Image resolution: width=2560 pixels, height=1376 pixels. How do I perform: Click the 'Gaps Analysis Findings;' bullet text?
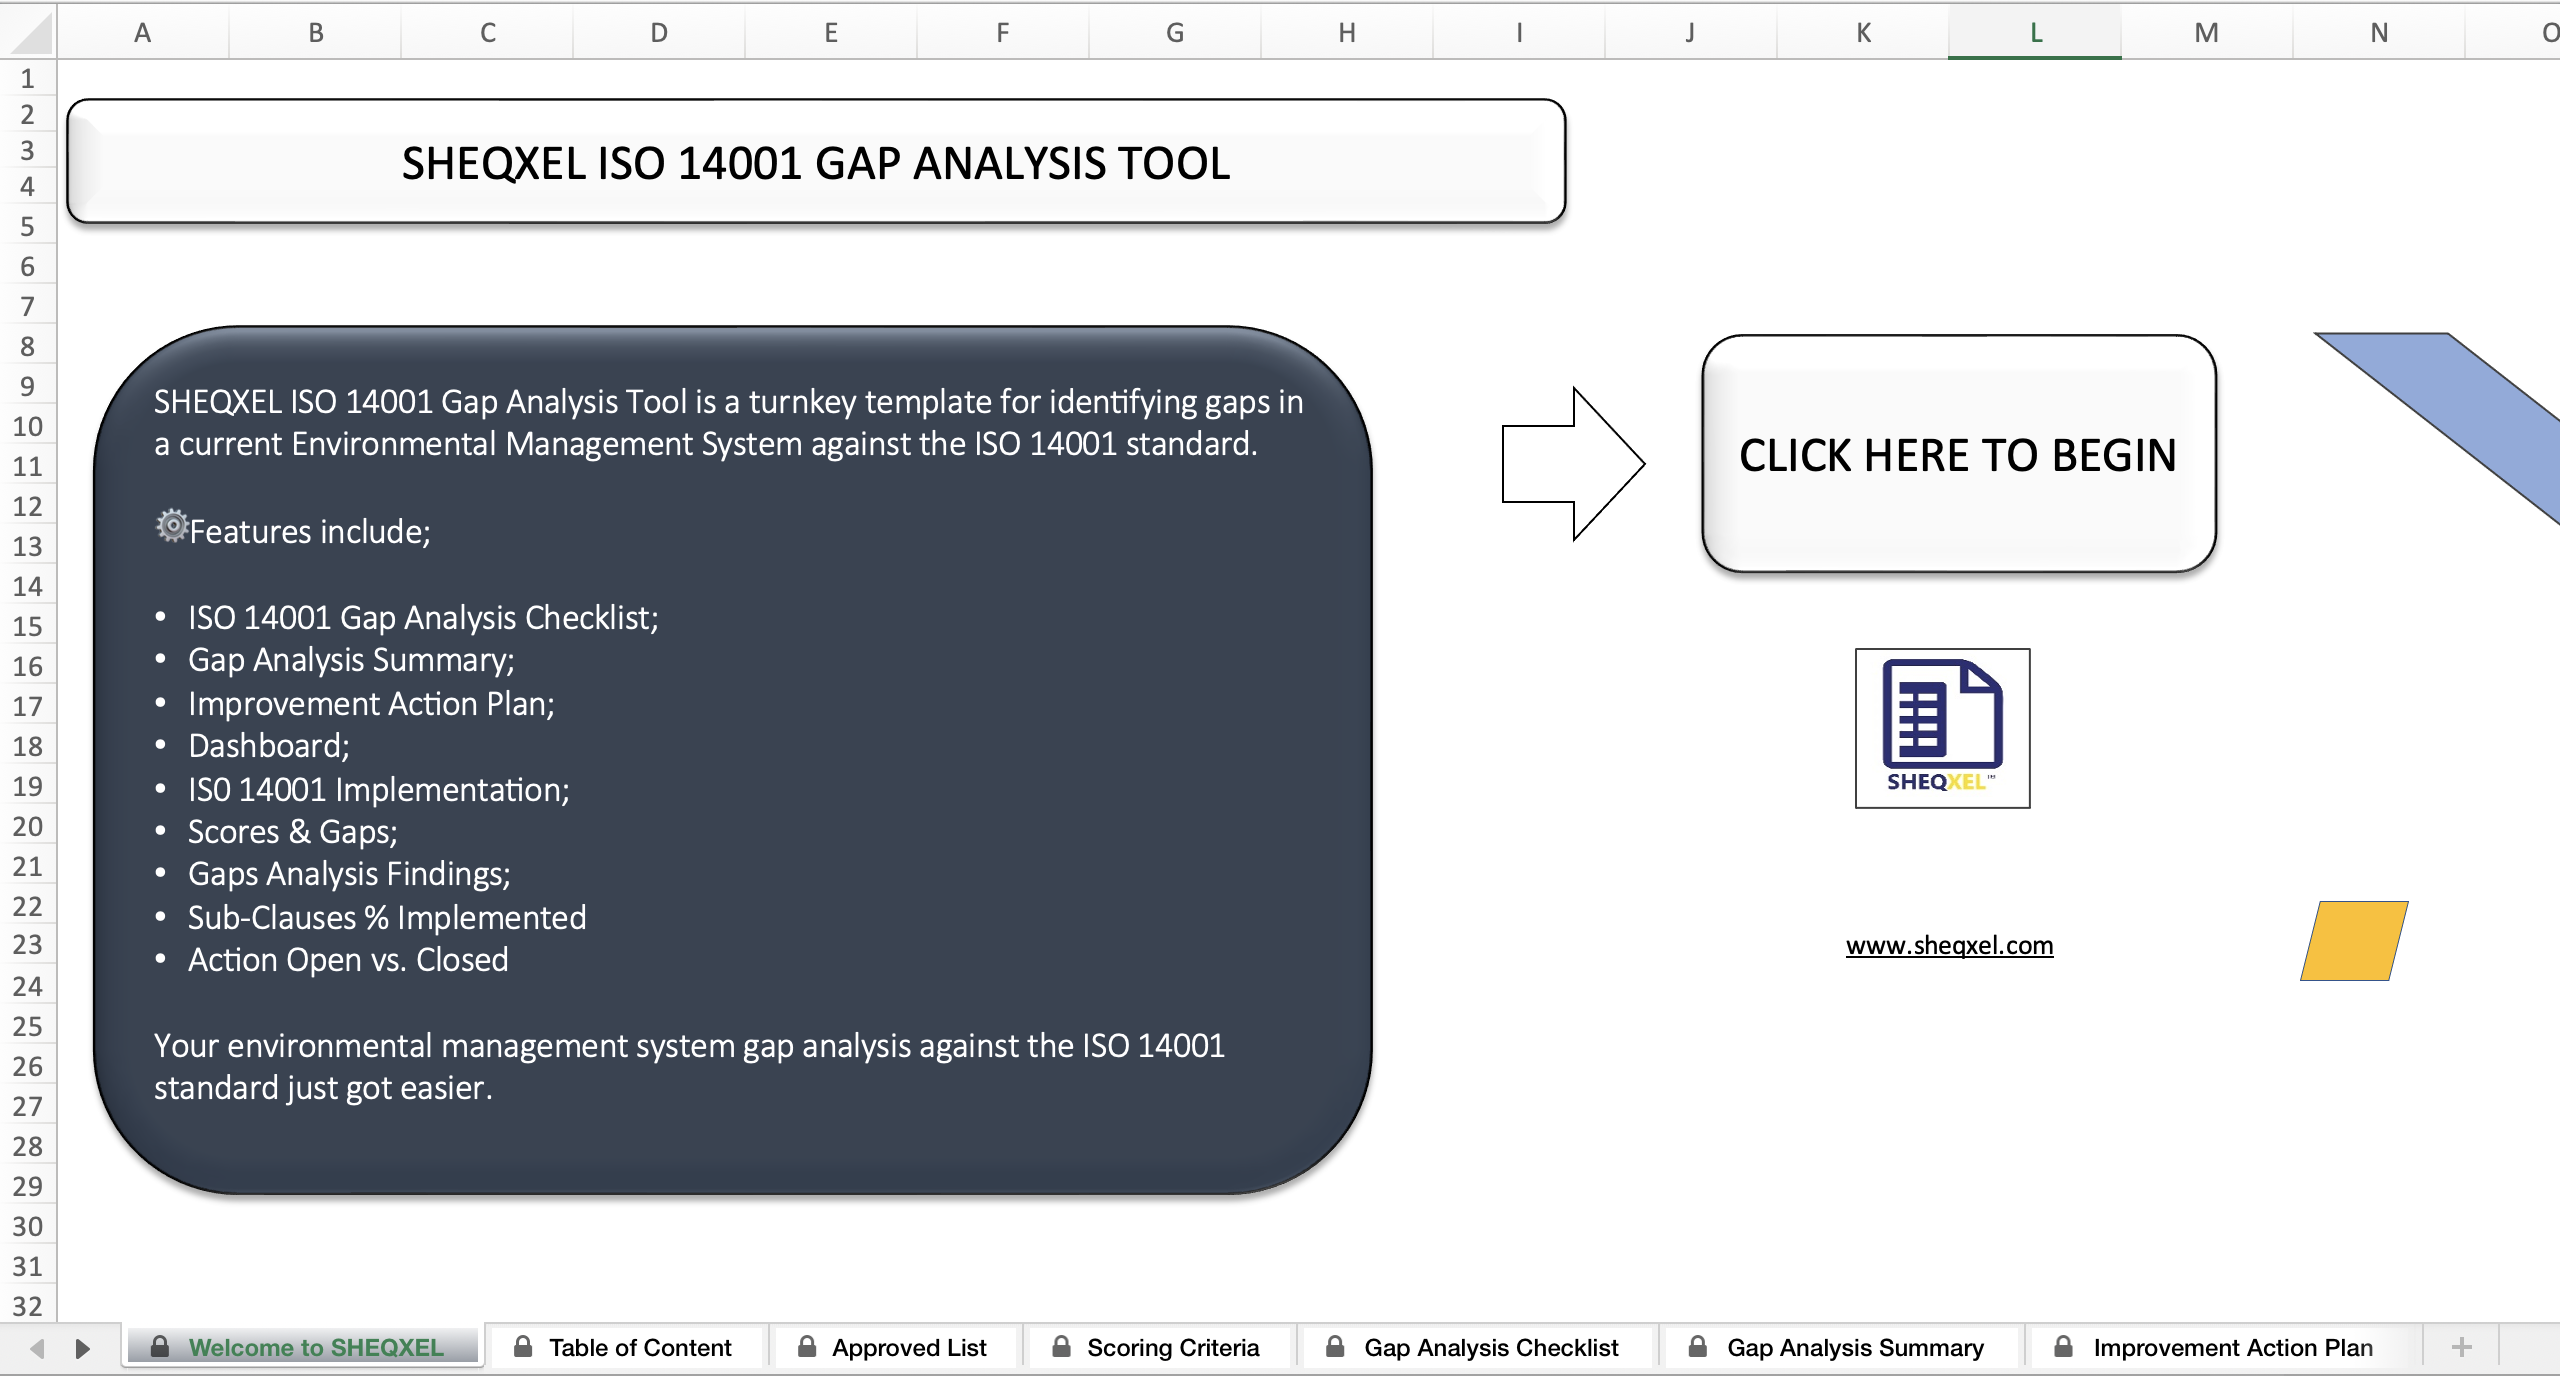click(349, 874)
